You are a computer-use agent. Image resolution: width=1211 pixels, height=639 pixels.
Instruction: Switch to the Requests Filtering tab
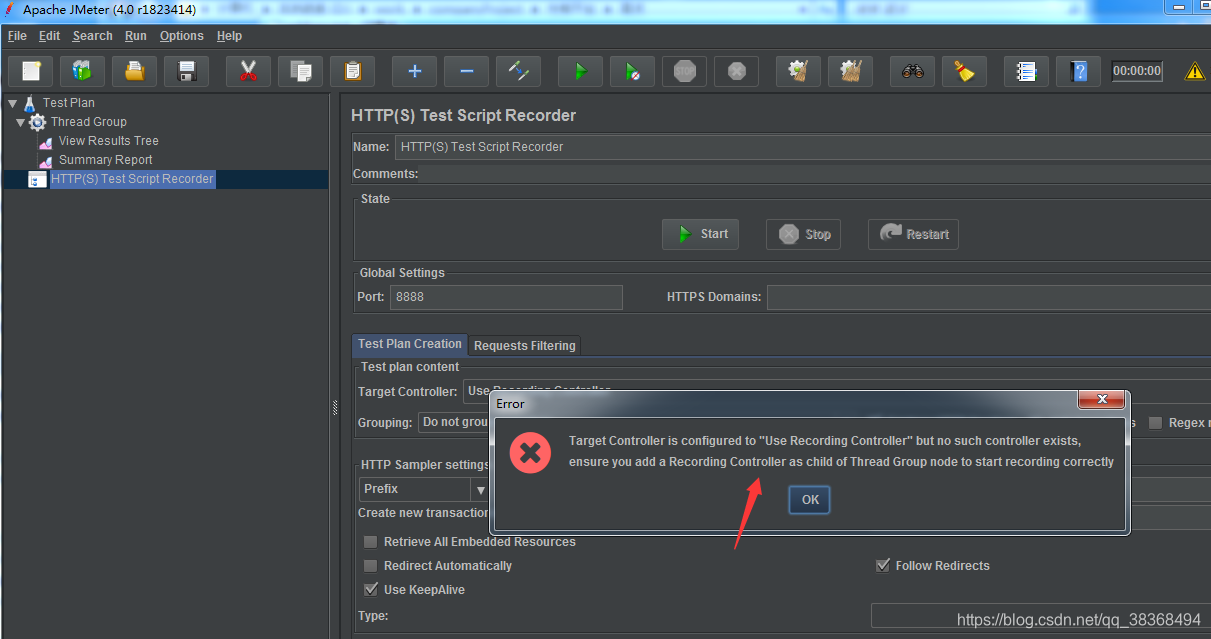point(524,345)
